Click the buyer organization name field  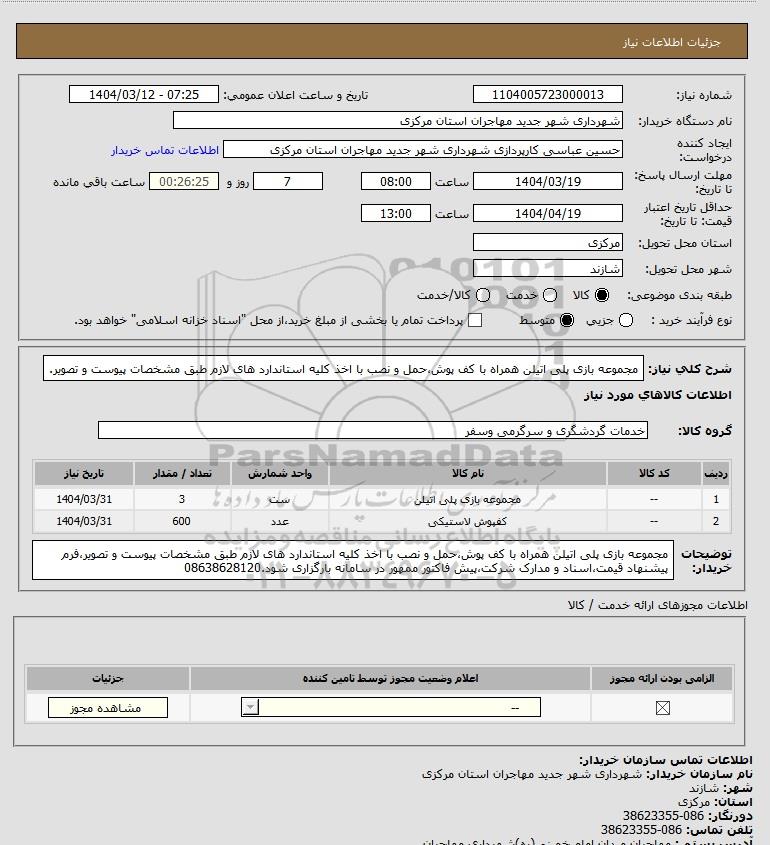click(x=398, y=121)
